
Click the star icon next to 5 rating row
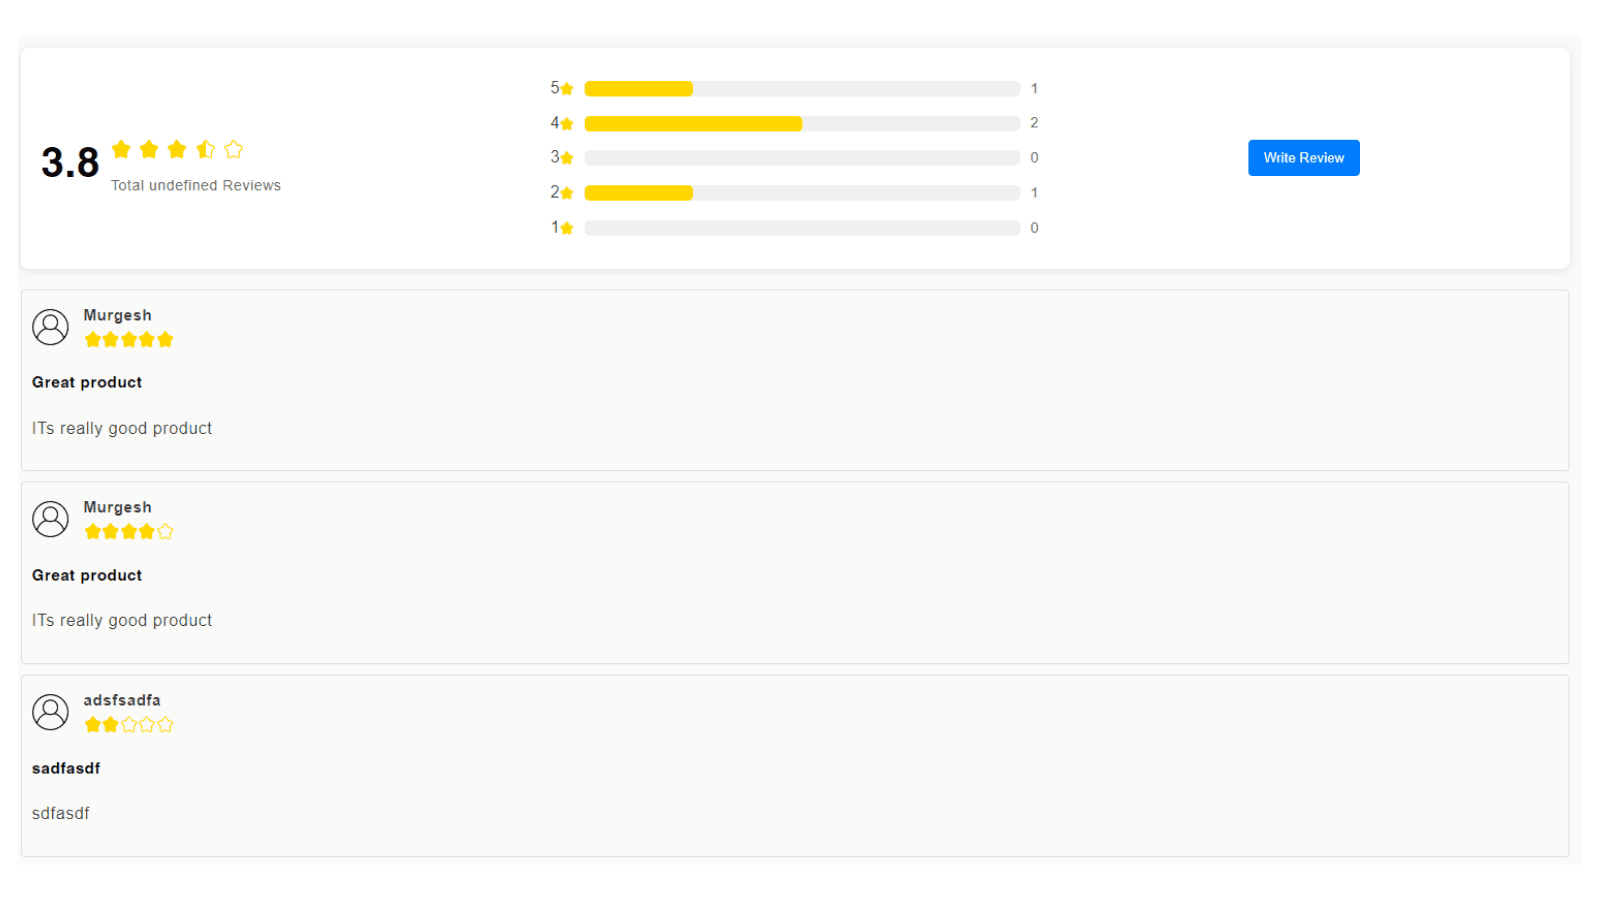(567, 89)
